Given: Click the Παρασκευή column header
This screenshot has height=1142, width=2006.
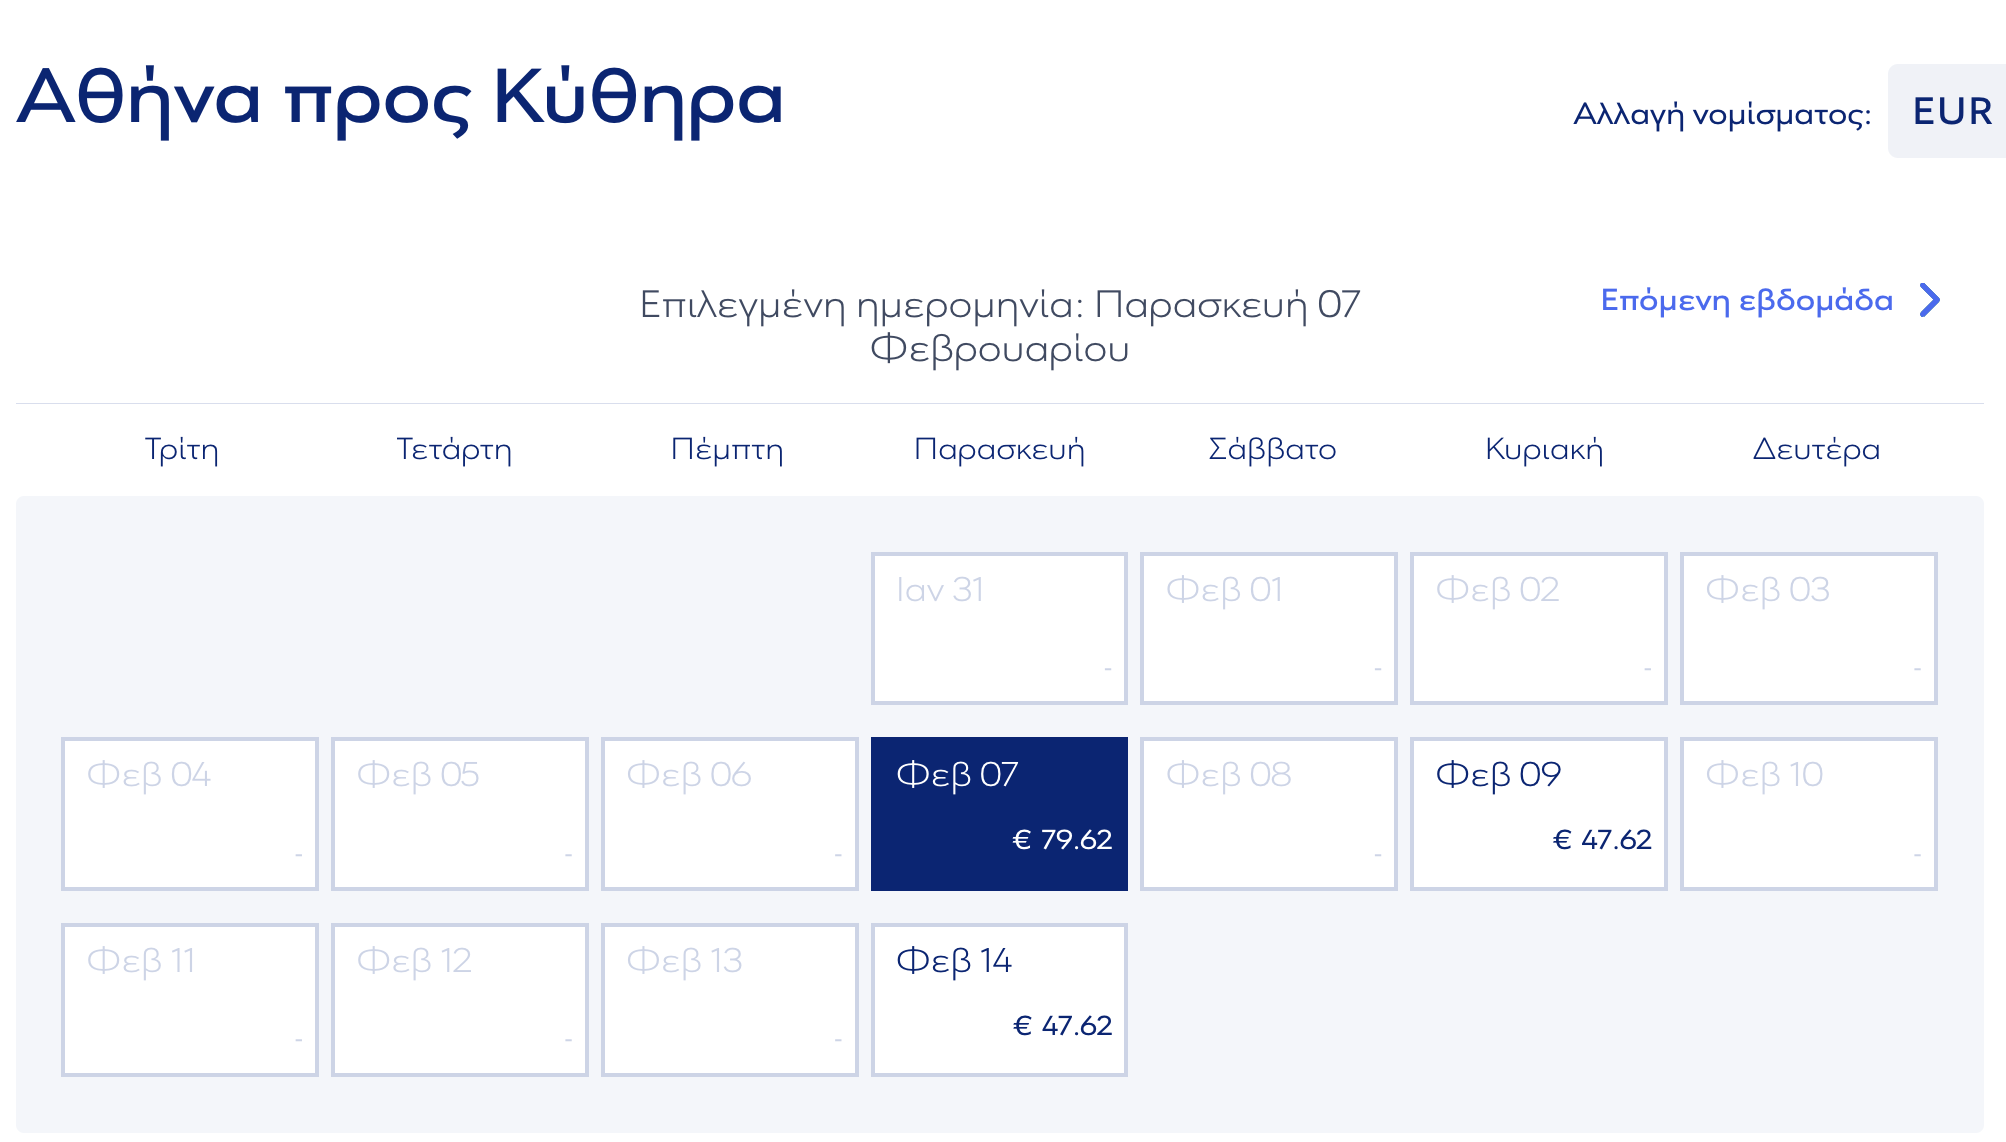Looking at the screenshot, I should (999, 450).
